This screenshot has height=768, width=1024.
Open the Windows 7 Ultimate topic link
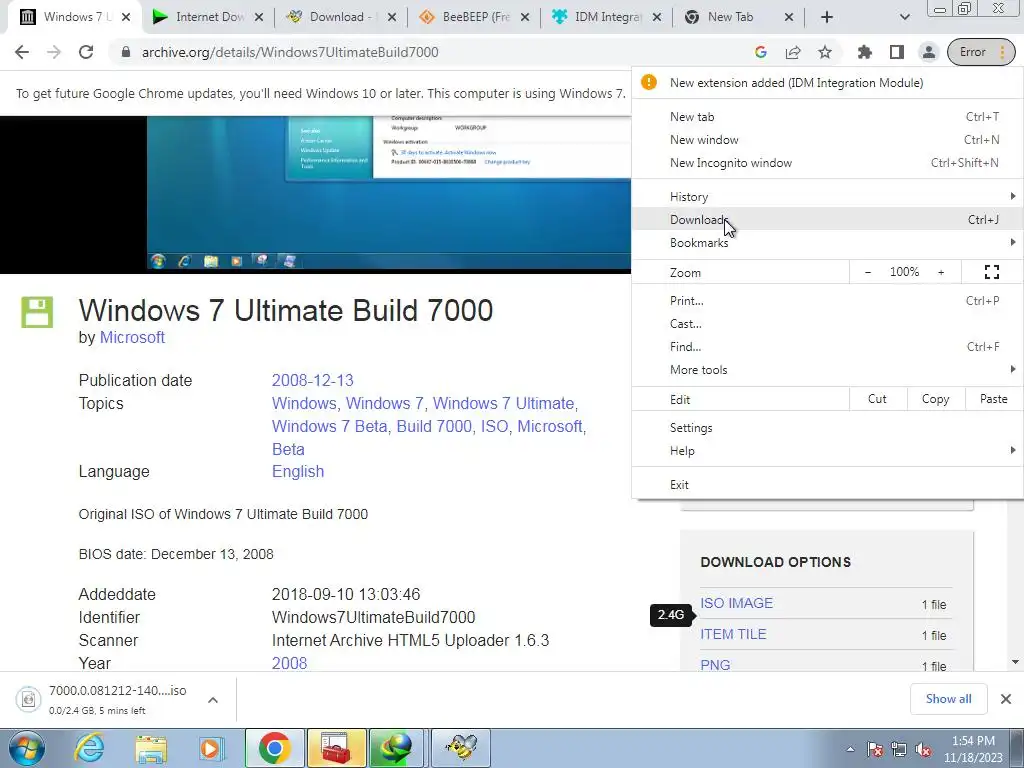pyautogui.click(x=504, y=404)
